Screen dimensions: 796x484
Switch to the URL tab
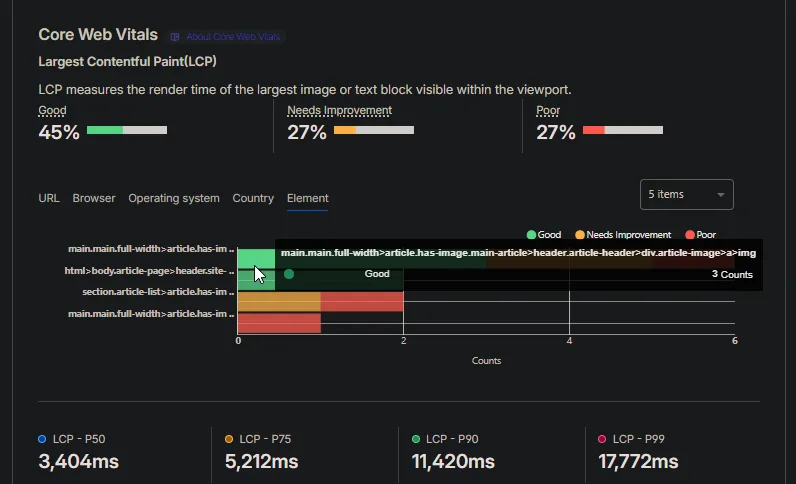click(49, 198)
